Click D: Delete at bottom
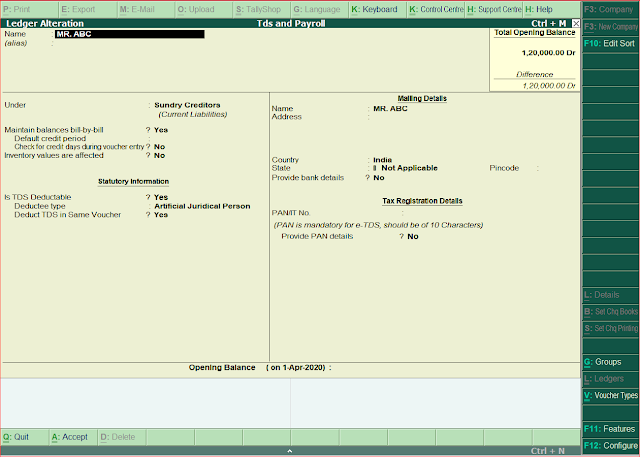Viewport: 640px width, 457px height. (x=121, y=437)
